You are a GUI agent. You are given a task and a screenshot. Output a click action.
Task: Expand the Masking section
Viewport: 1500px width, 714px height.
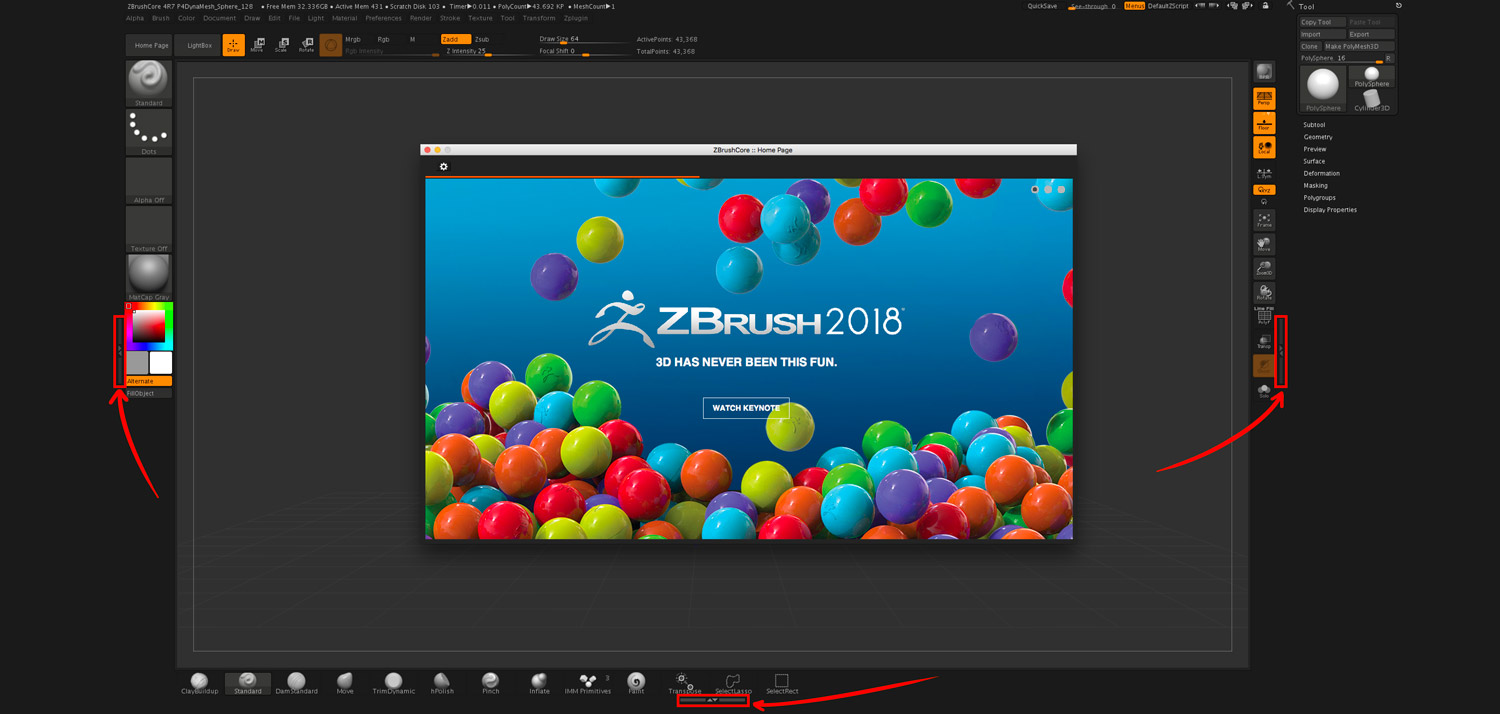click(1316, 185)
